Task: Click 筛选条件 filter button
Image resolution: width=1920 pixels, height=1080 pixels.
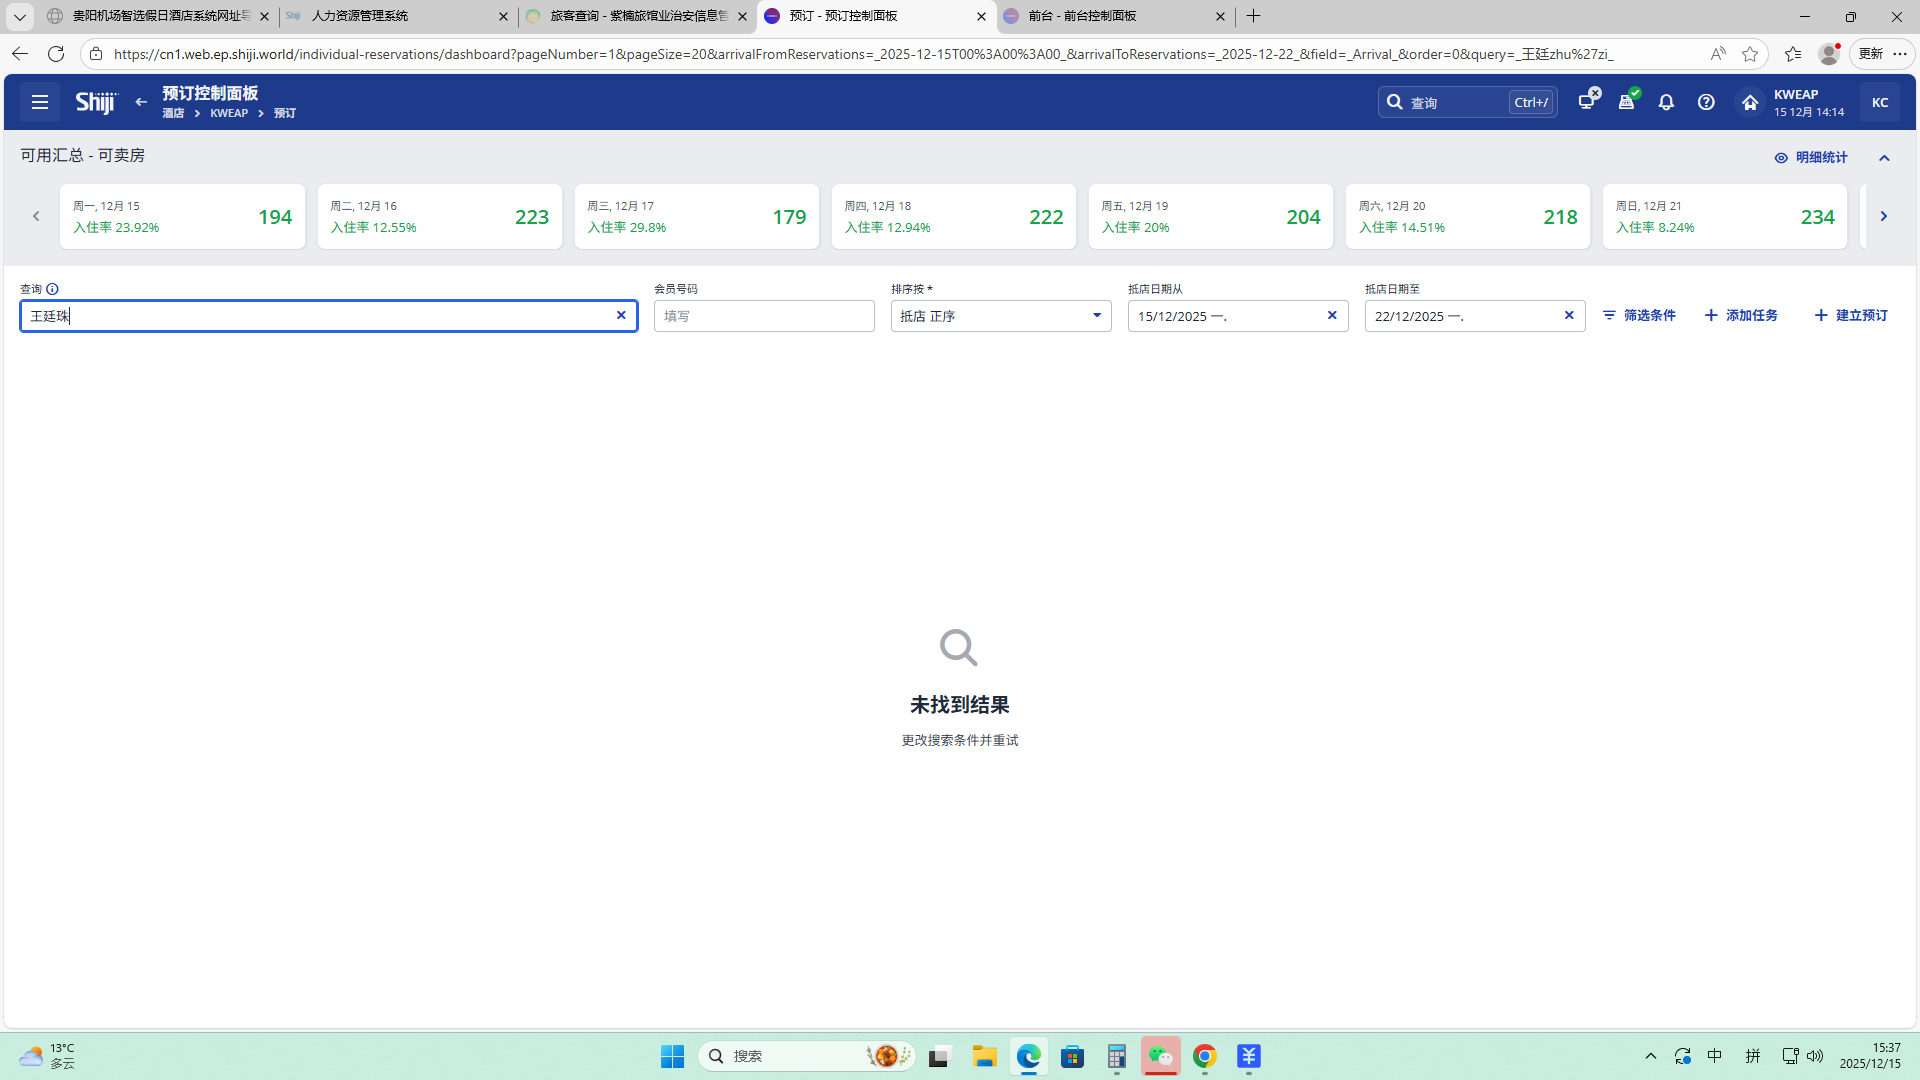Action: coord(1639,315)
